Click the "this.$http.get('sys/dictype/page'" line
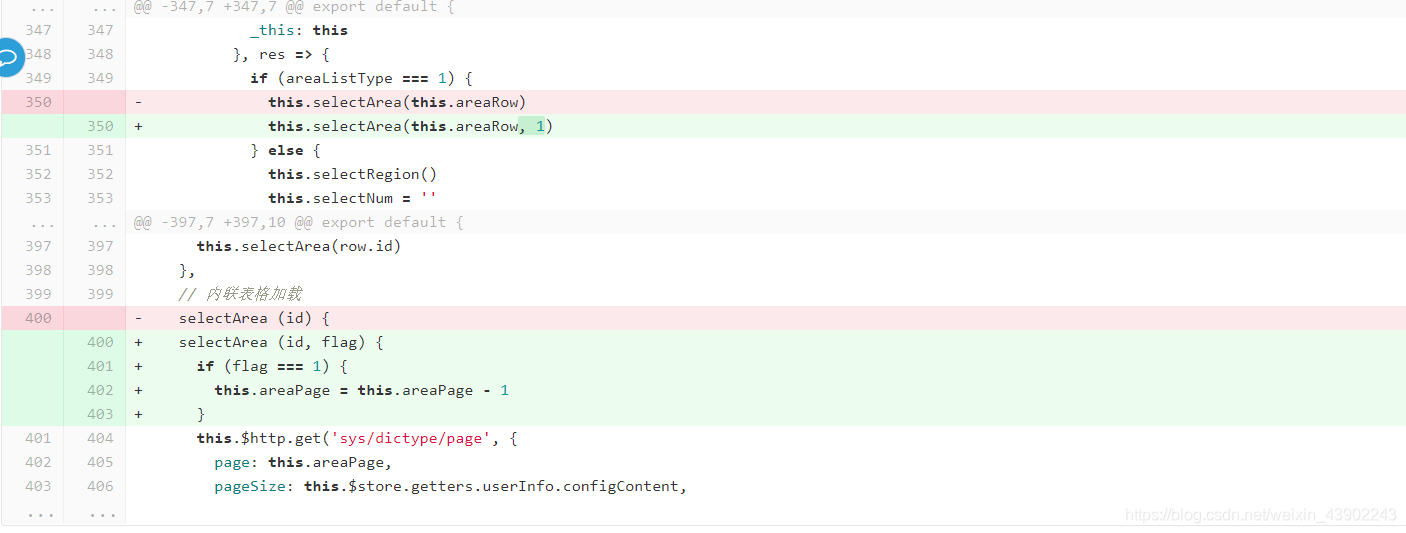This screenshot has height=533, width=1406. (357, 438)
